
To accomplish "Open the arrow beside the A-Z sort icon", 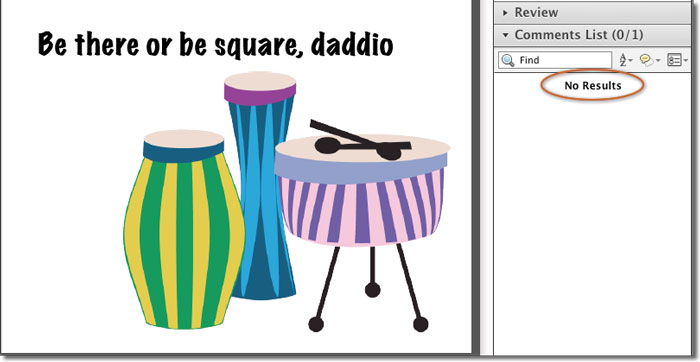I will coord(631,61).
